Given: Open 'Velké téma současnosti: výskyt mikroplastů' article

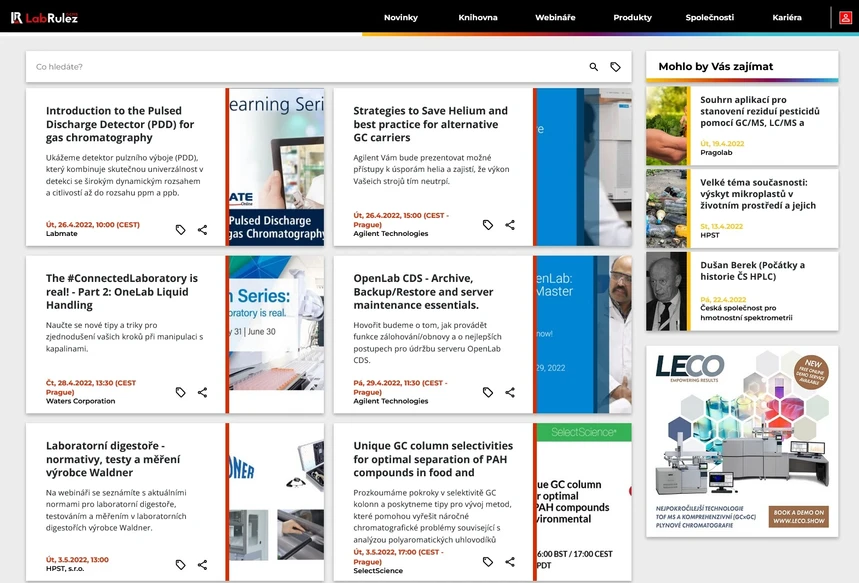Looking at the screenshot, I should coord(758,194).
